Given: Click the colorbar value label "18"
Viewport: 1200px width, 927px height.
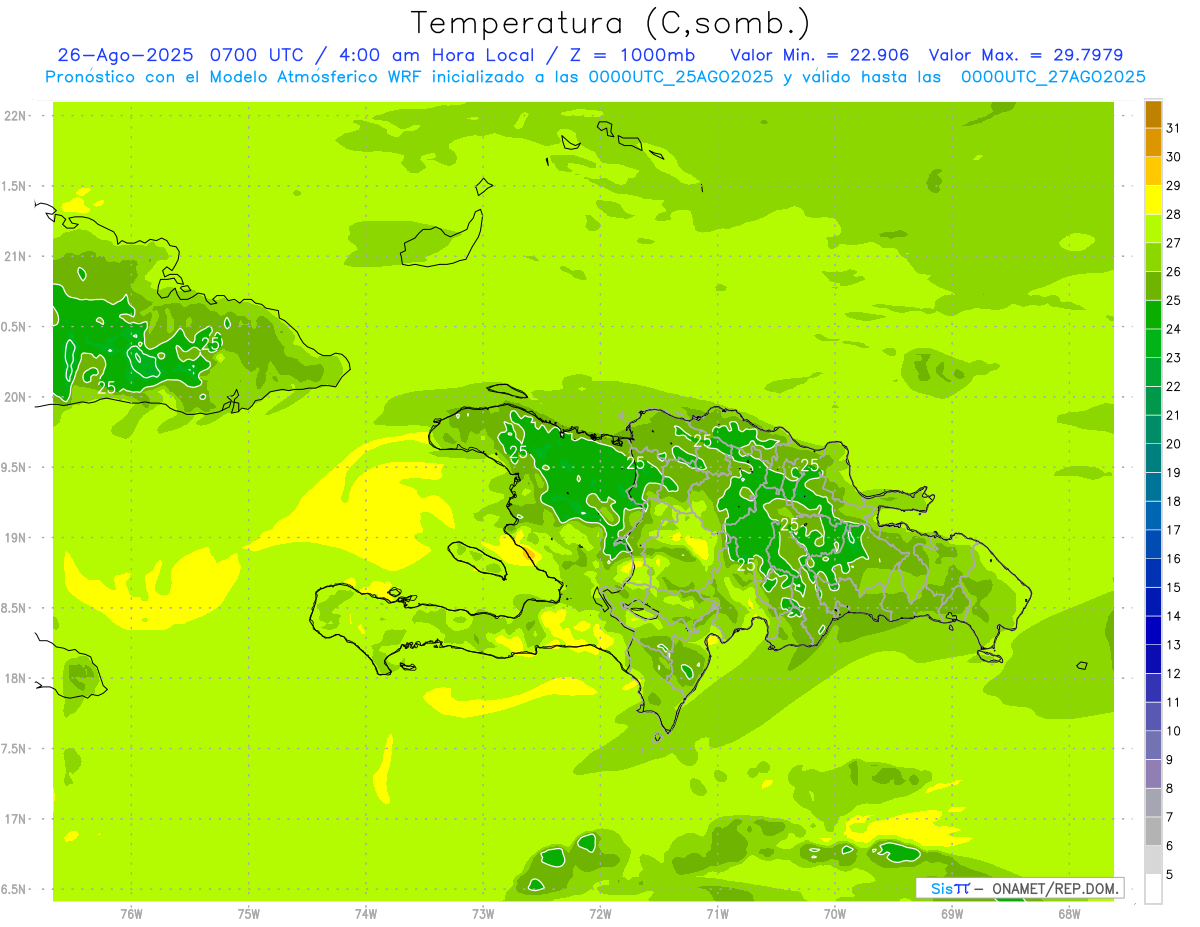Looking at the screenshot, I should point(1174,501).
